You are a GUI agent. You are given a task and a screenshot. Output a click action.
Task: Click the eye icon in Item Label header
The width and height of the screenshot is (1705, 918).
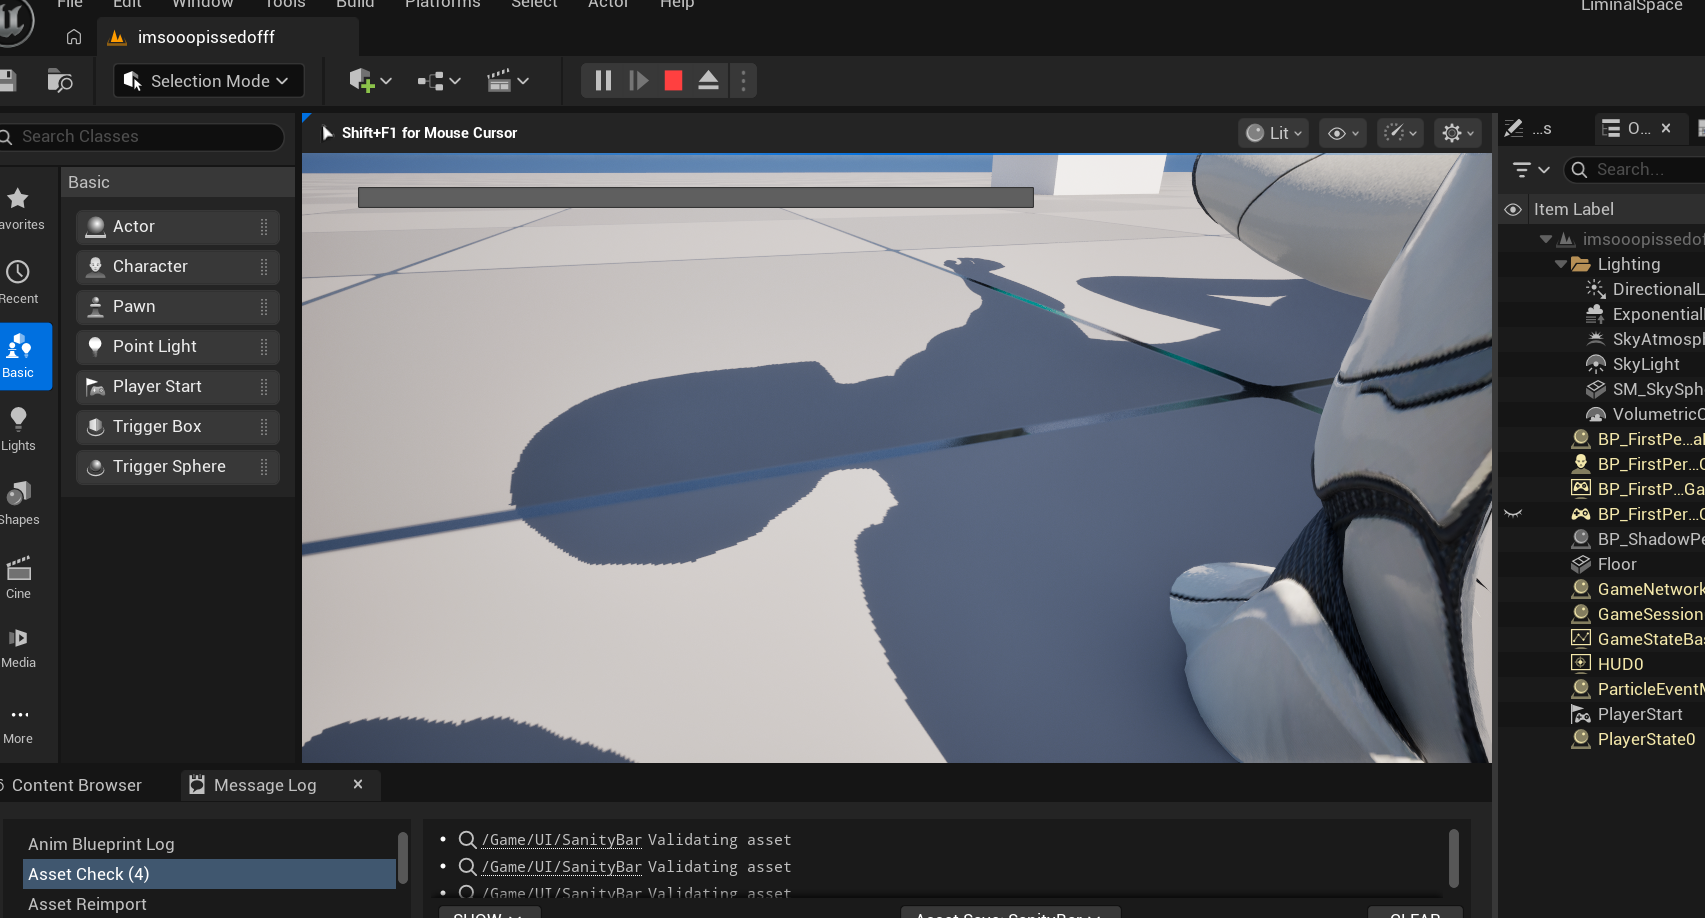click(1513, 209)
